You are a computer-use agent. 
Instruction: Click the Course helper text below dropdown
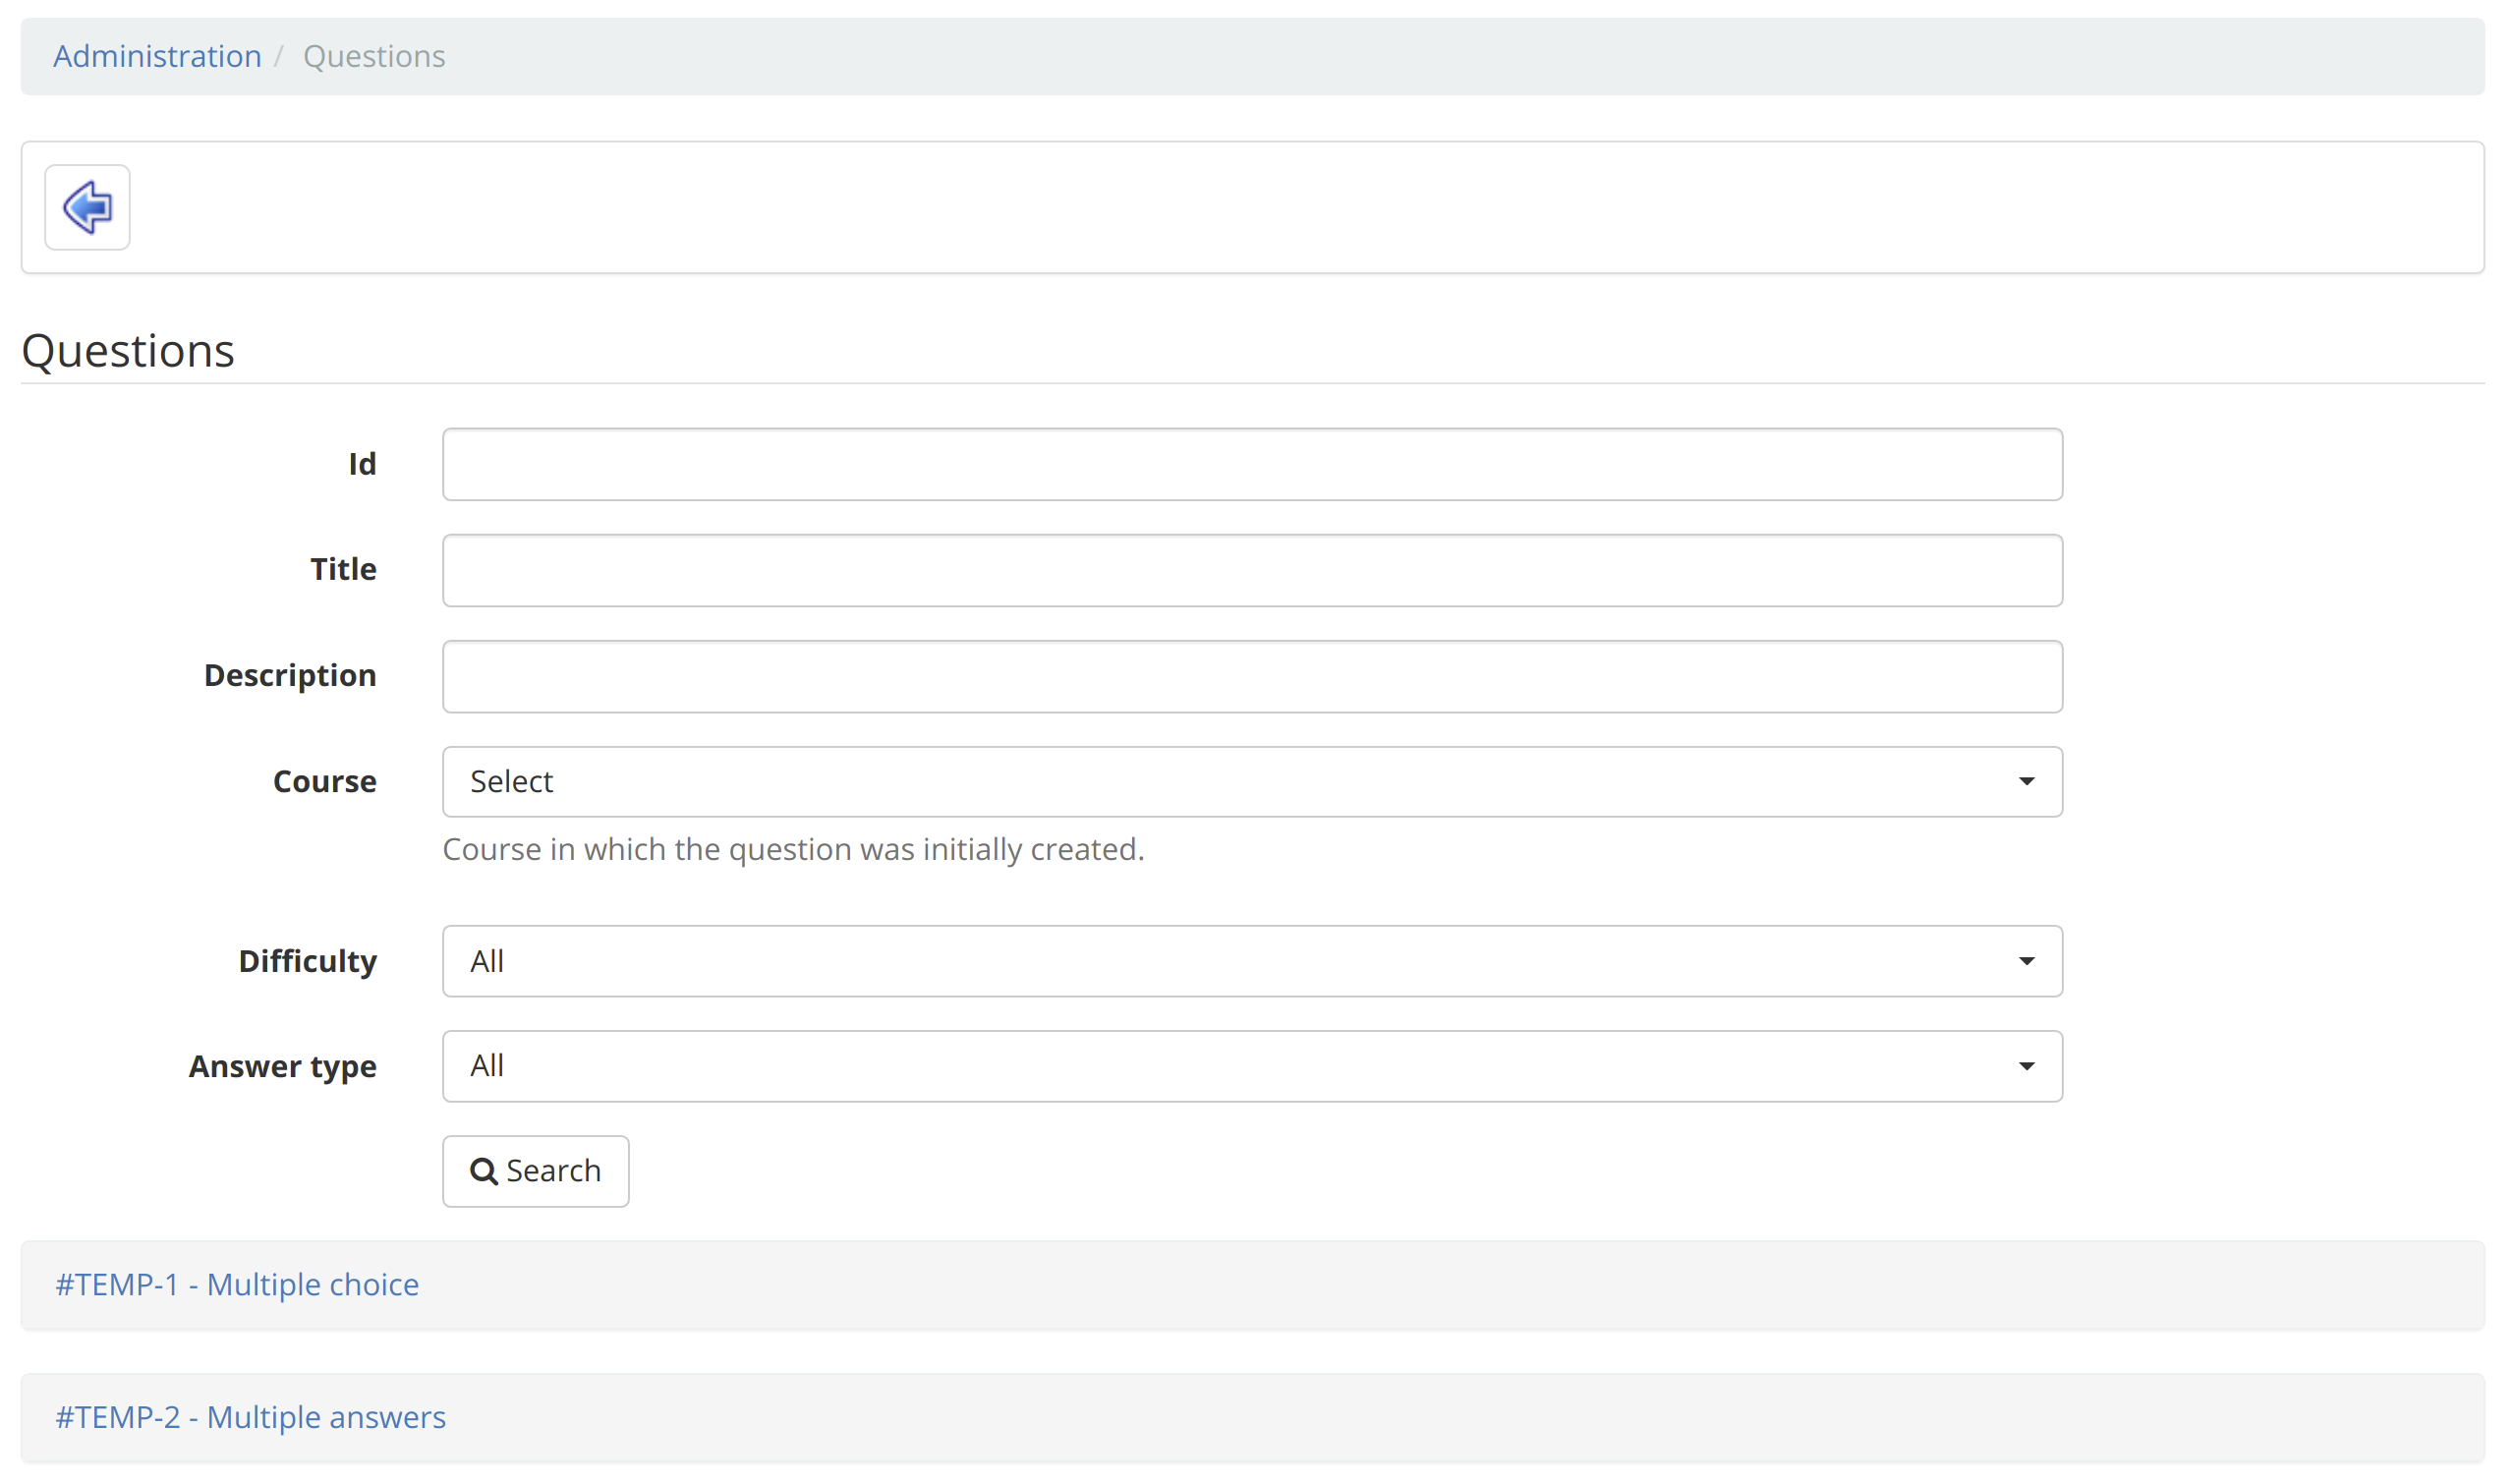pos(793,849)
